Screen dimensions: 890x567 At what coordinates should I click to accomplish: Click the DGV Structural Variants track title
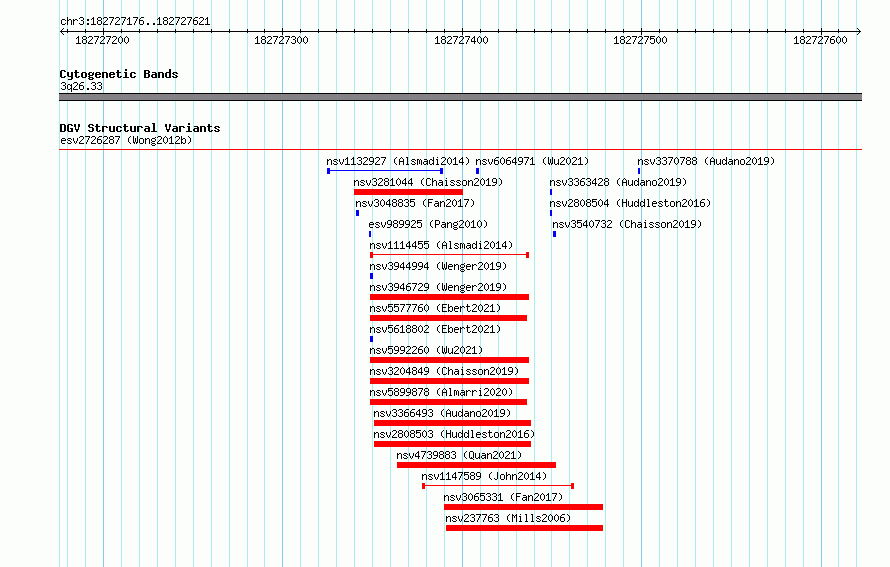(140, 128)
